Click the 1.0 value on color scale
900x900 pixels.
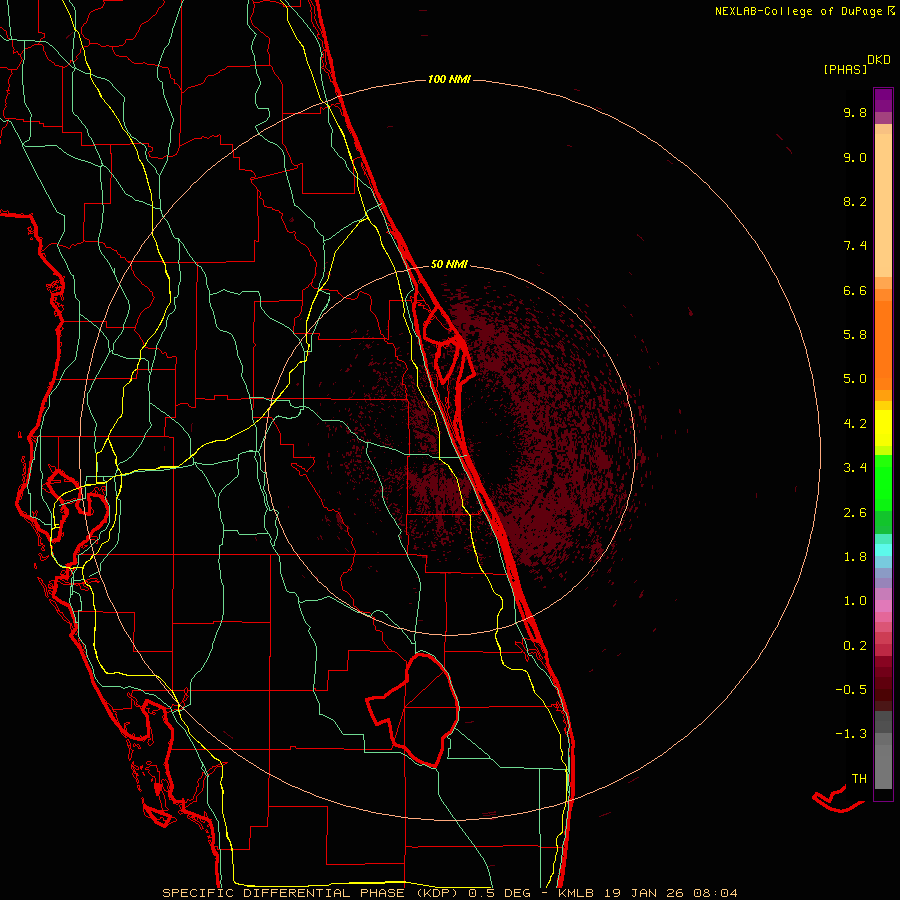pos(855,601)
